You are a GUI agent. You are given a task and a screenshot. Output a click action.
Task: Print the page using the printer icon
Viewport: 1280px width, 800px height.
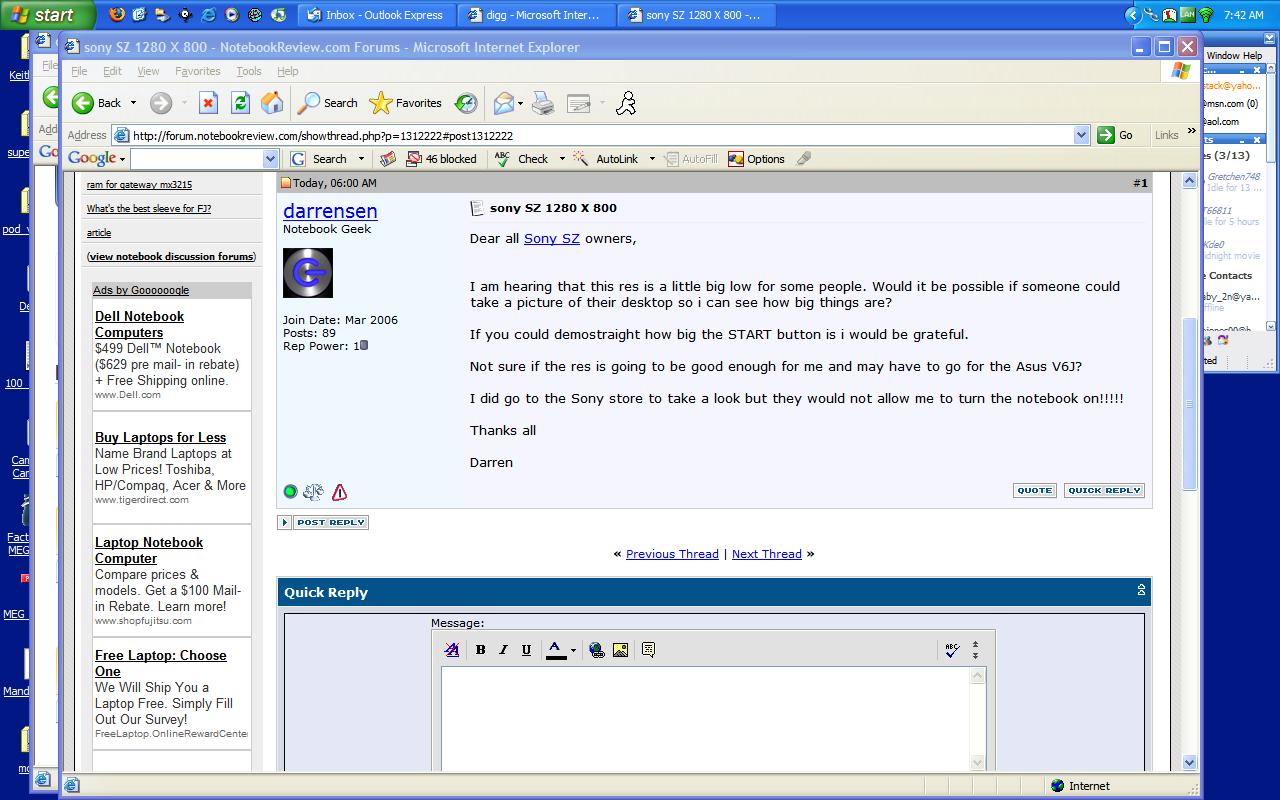(543, 103)
